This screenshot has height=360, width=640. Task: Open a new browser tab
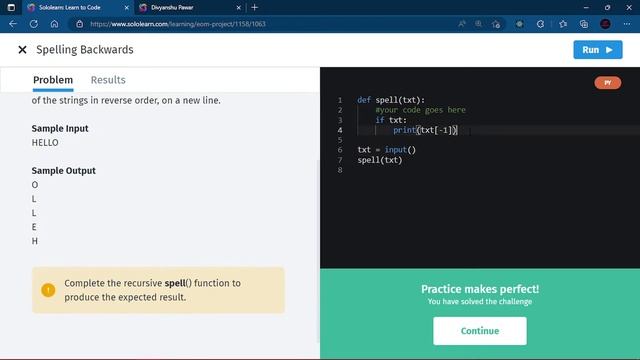pos(255,7)
